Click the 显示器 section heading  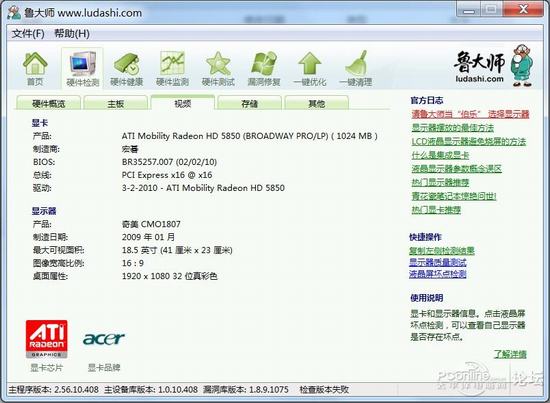click(44, 211)
